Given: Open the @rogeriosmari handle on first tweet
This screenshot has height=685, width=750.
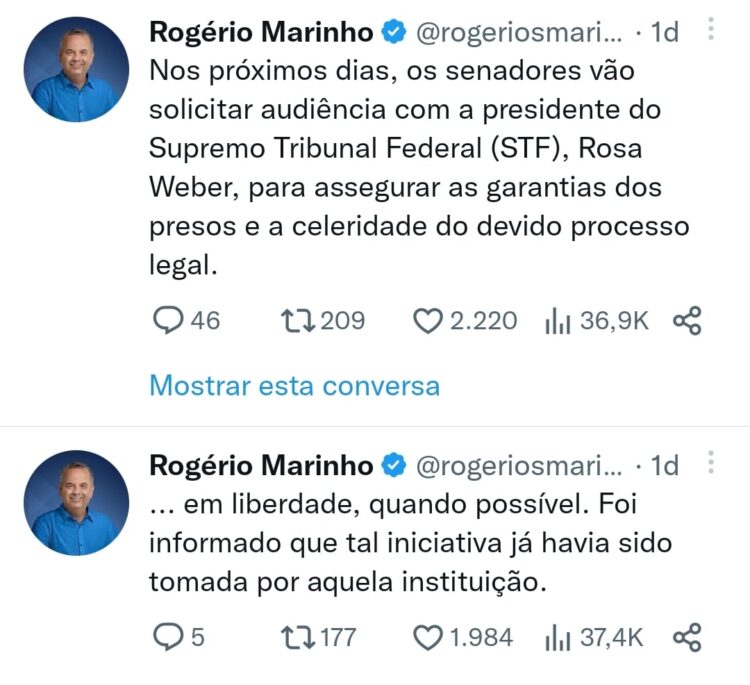Looking at the screenshot, I should (x=517, y=32).
